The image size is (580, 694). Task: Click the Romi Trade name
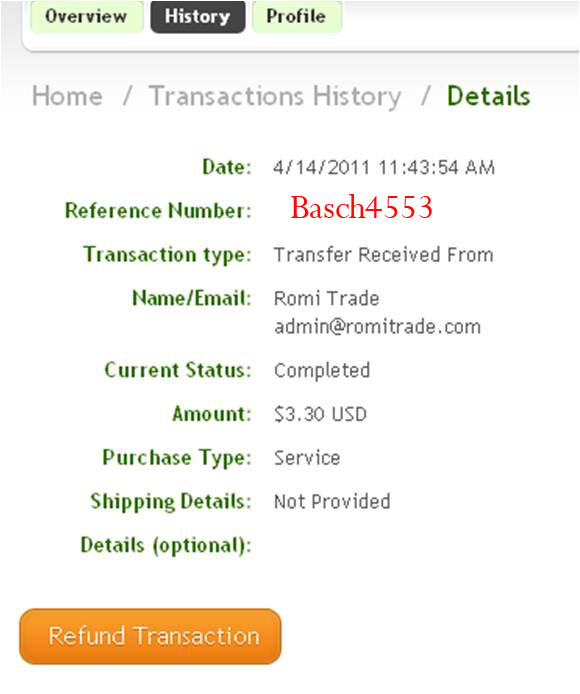[x=326, y=298]
